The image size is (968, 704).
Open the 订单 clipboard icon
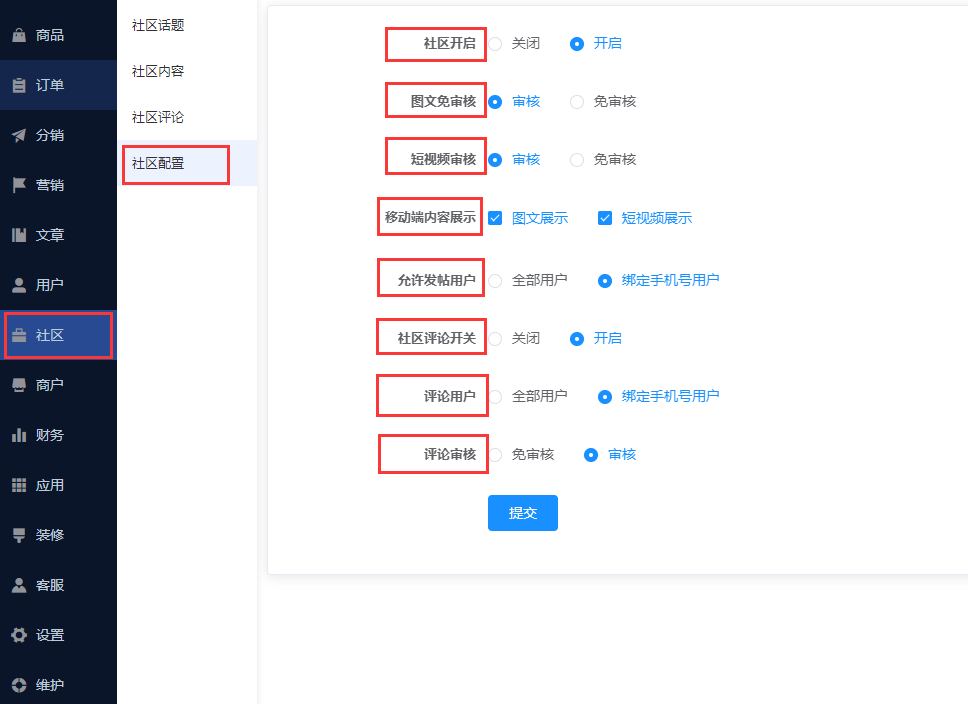[x=19, y=85]
